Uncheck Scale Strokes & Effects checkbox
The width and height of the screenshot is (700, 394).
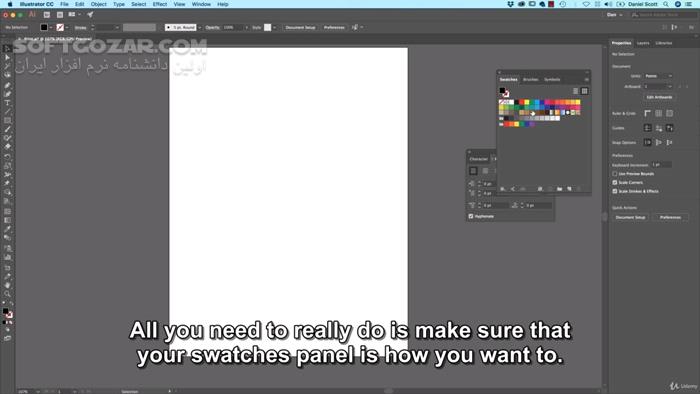point(615,191)
